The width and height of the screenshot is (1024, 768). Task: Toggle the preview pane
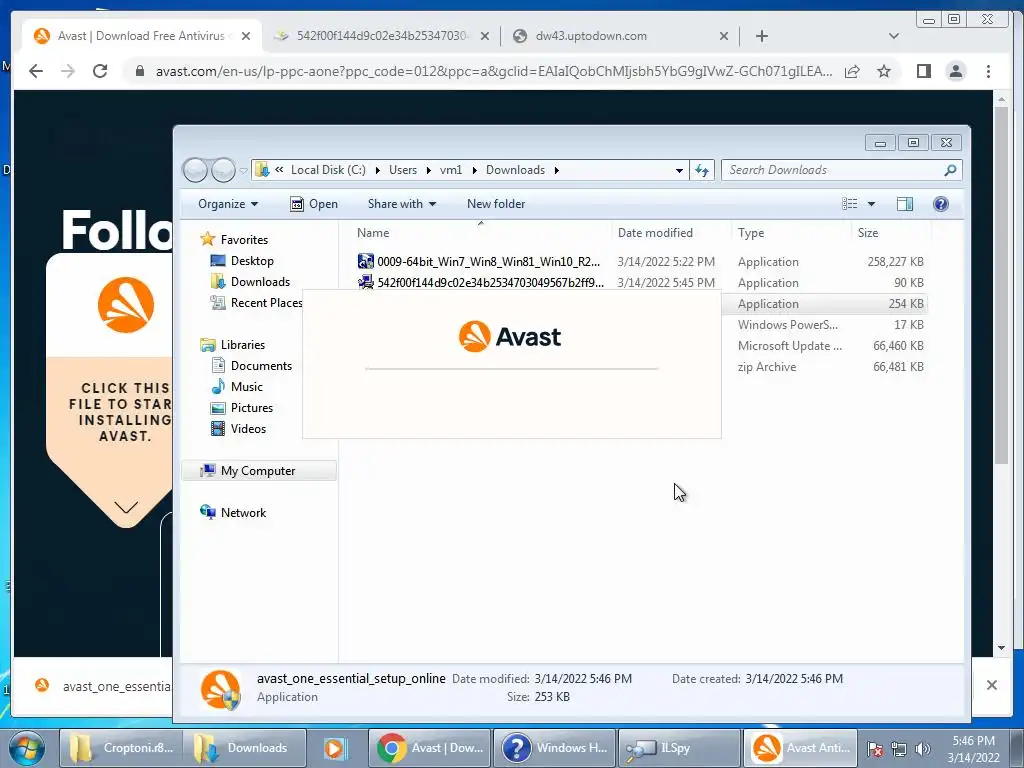click(904, 204)
